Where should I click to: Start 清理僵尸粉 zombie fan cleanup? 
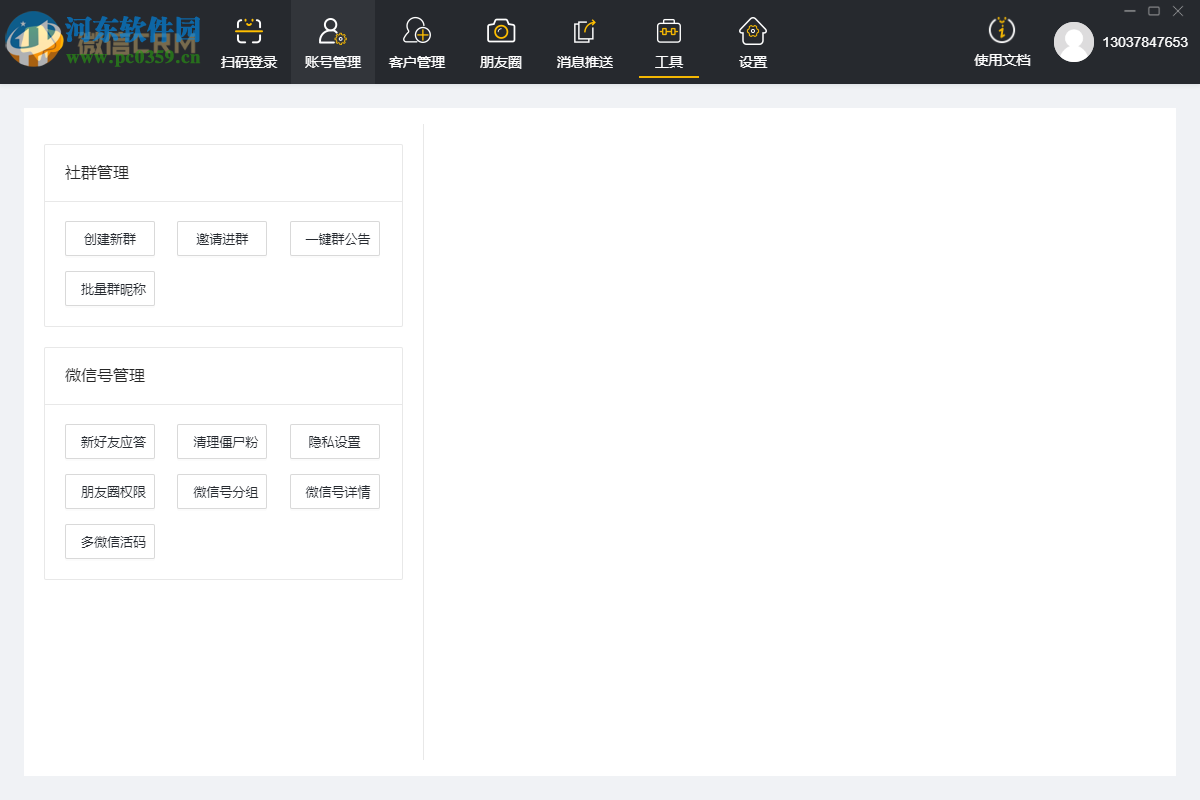222,441
